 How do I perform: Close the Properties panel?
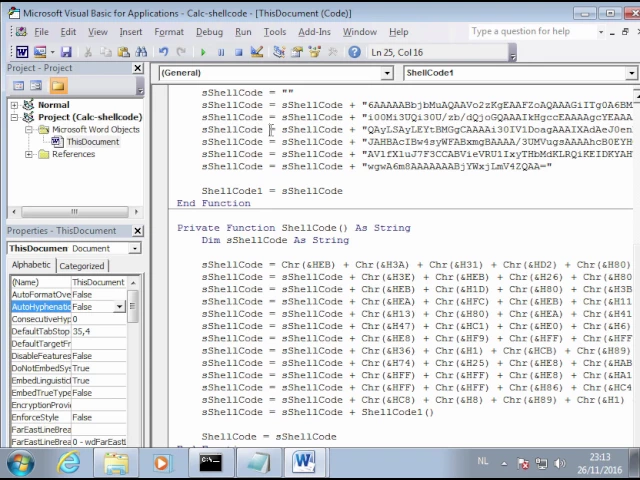[x=138, y=231]
